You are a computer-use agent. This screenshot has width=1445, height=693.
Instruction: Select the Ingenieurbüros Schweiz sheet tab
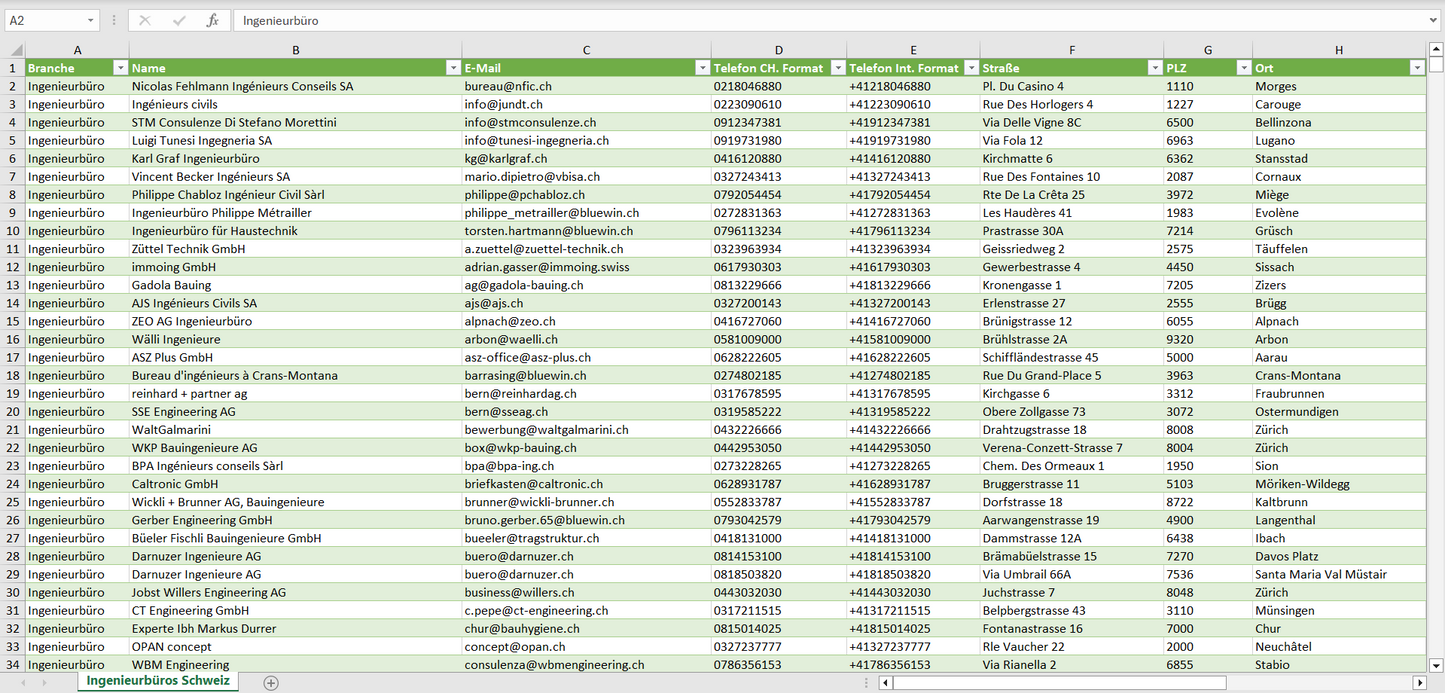coord(158,681)
